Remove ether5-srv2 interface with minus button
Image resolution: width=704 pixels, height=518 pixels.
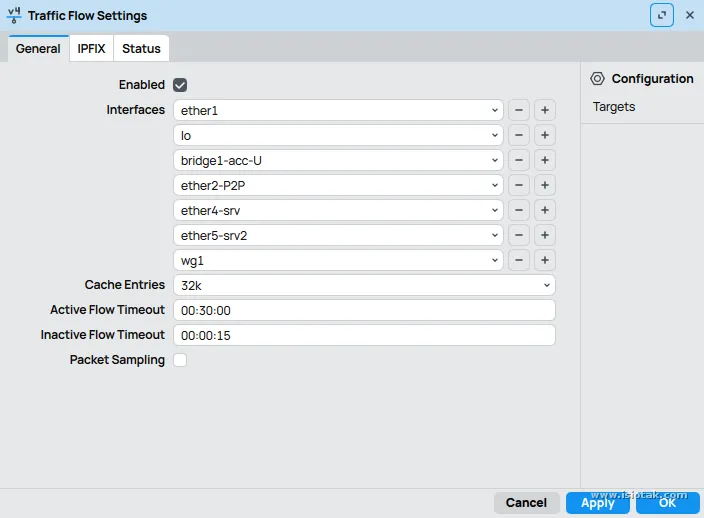click(x=519, y=235)
